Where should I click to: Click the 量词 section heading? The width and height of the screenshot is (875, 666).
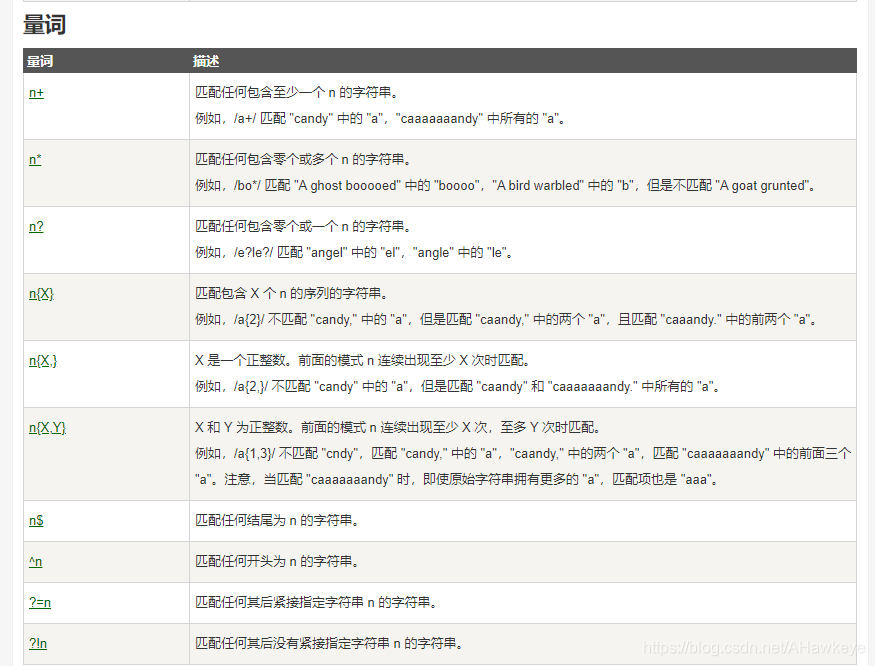[x=45, y=25]
